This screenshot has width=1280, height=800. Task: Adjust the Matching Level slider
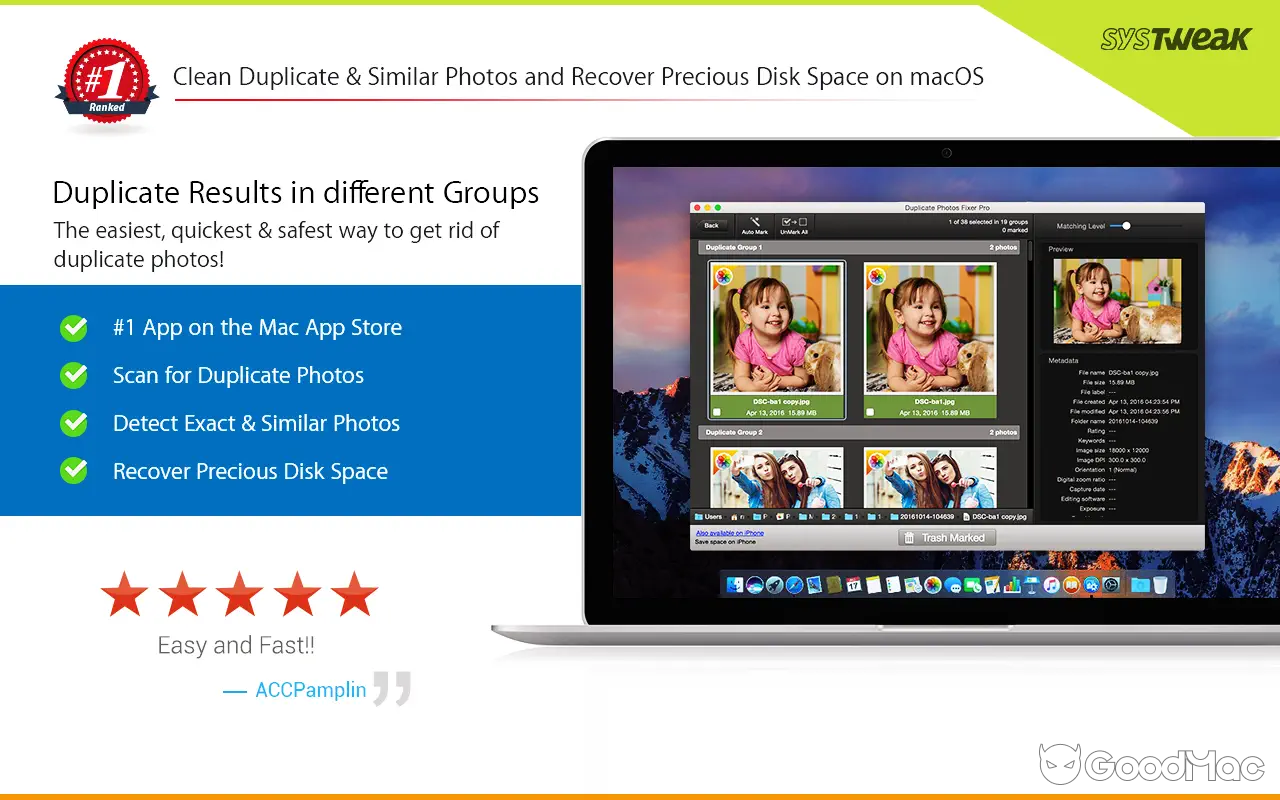coord(1127,226)
